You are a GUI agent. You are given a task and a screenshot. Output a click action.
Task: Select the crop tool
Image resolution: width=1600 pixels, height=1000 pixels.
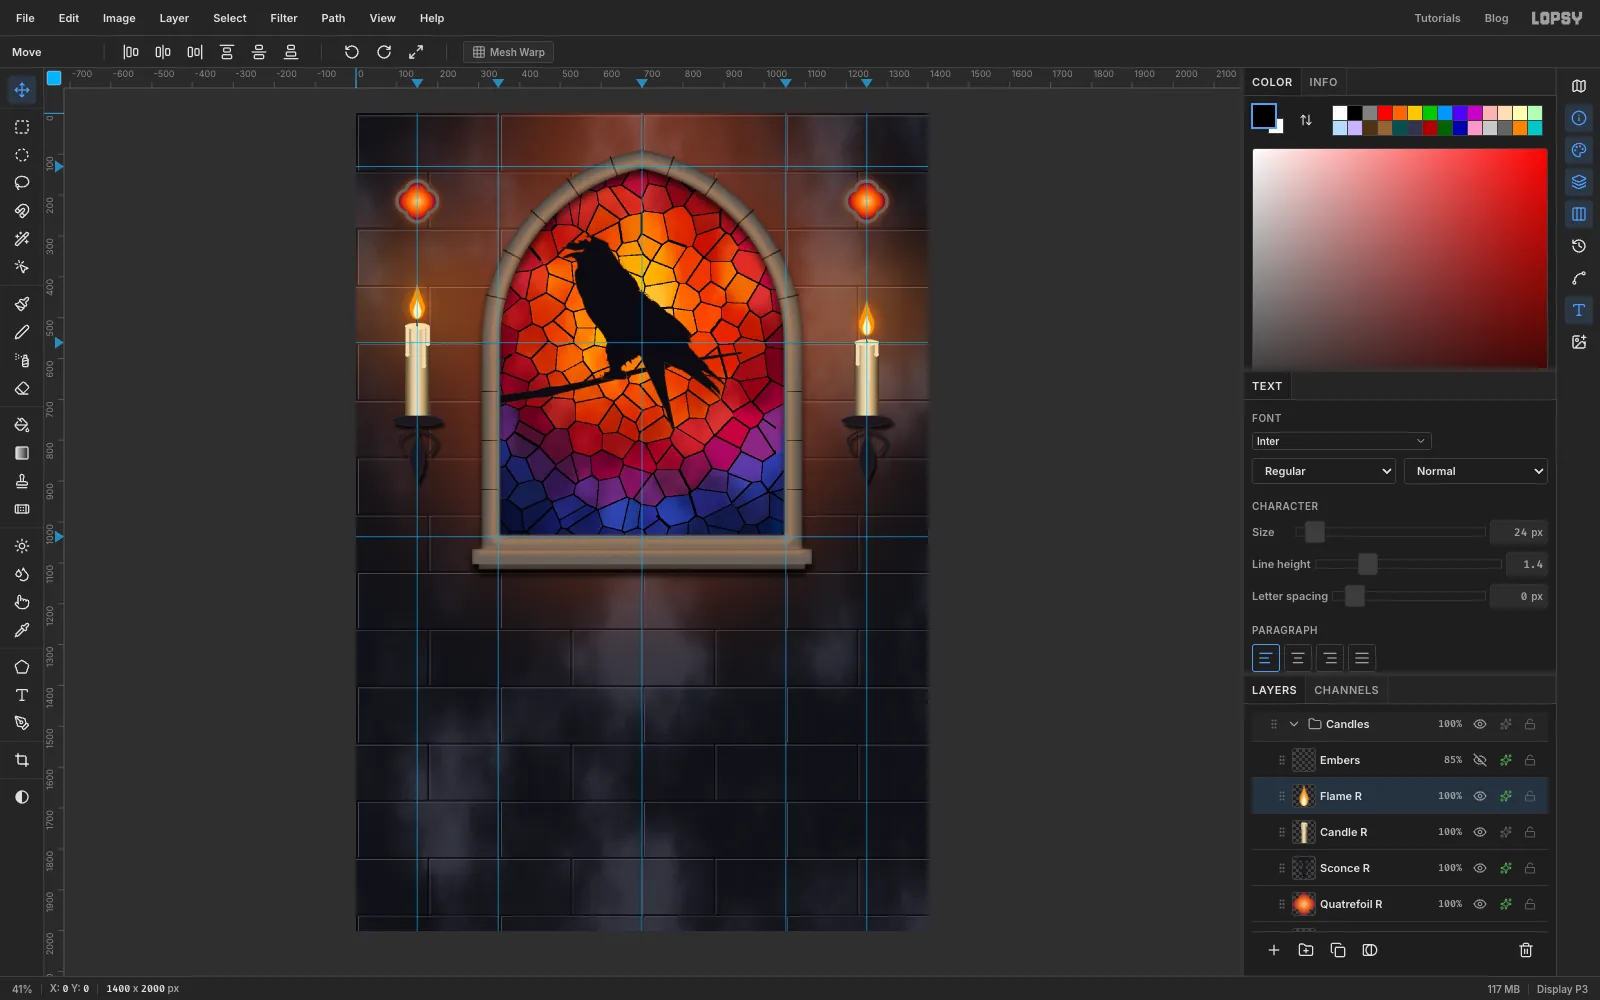22,760
